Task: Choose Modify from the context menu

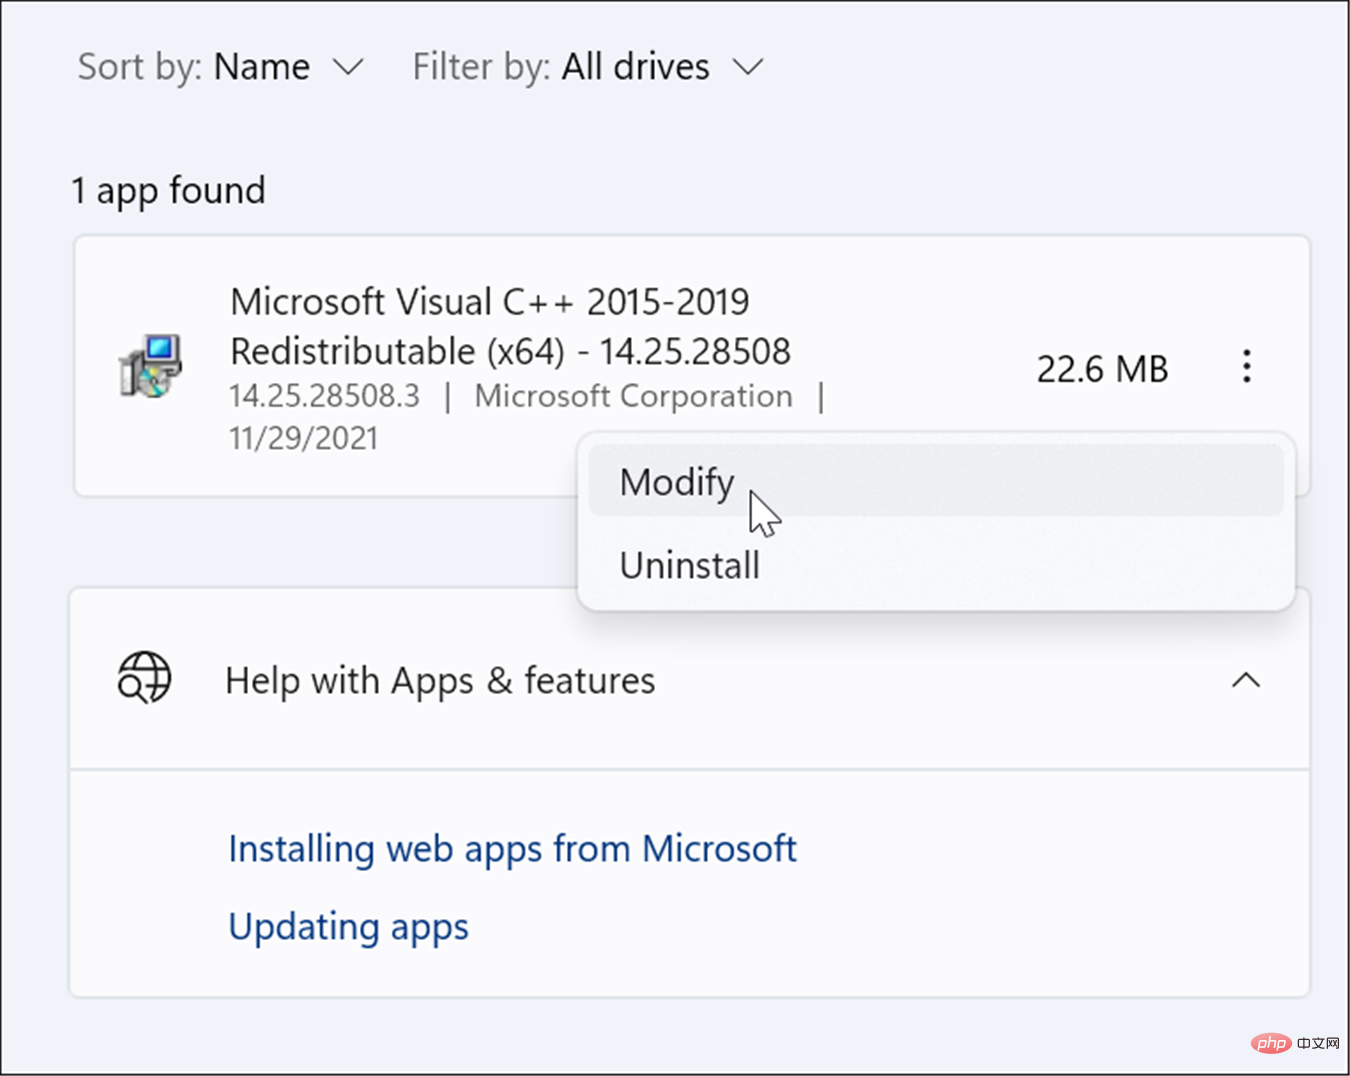Action: click(x=936, y=482)
